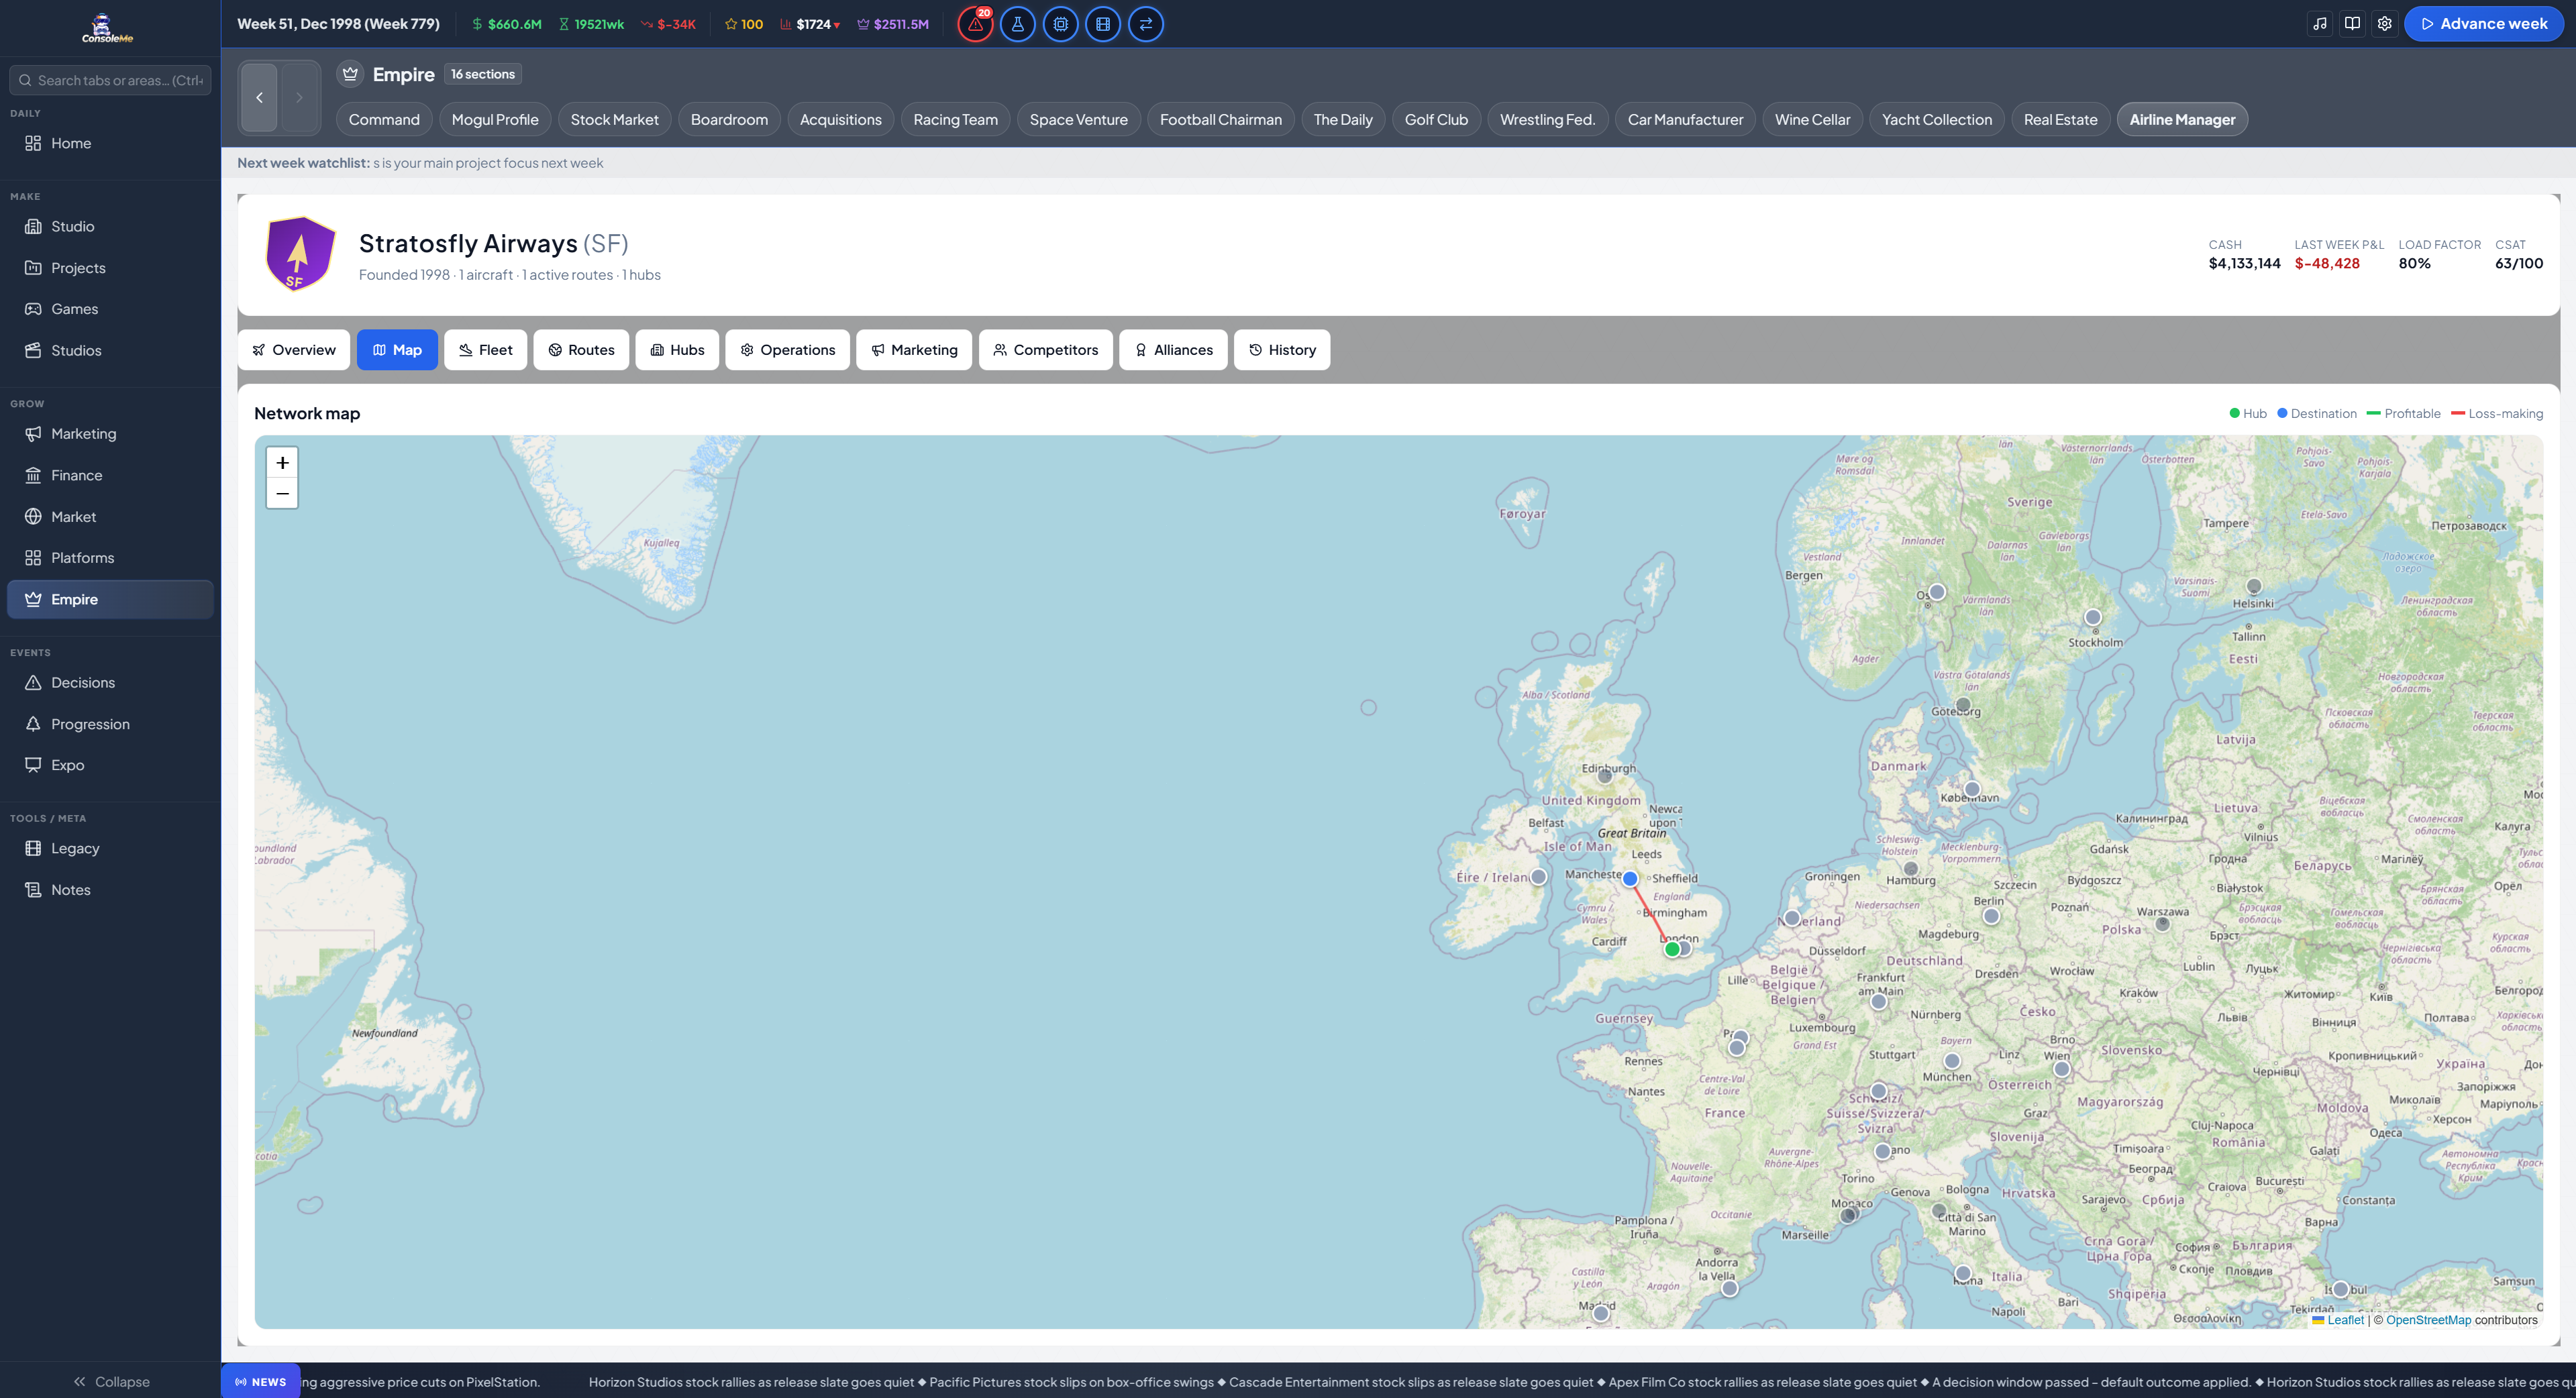The image size is (2576, 1398).
Task: Click the CPU chip icon in top bar
Action: coord(1061,24)
